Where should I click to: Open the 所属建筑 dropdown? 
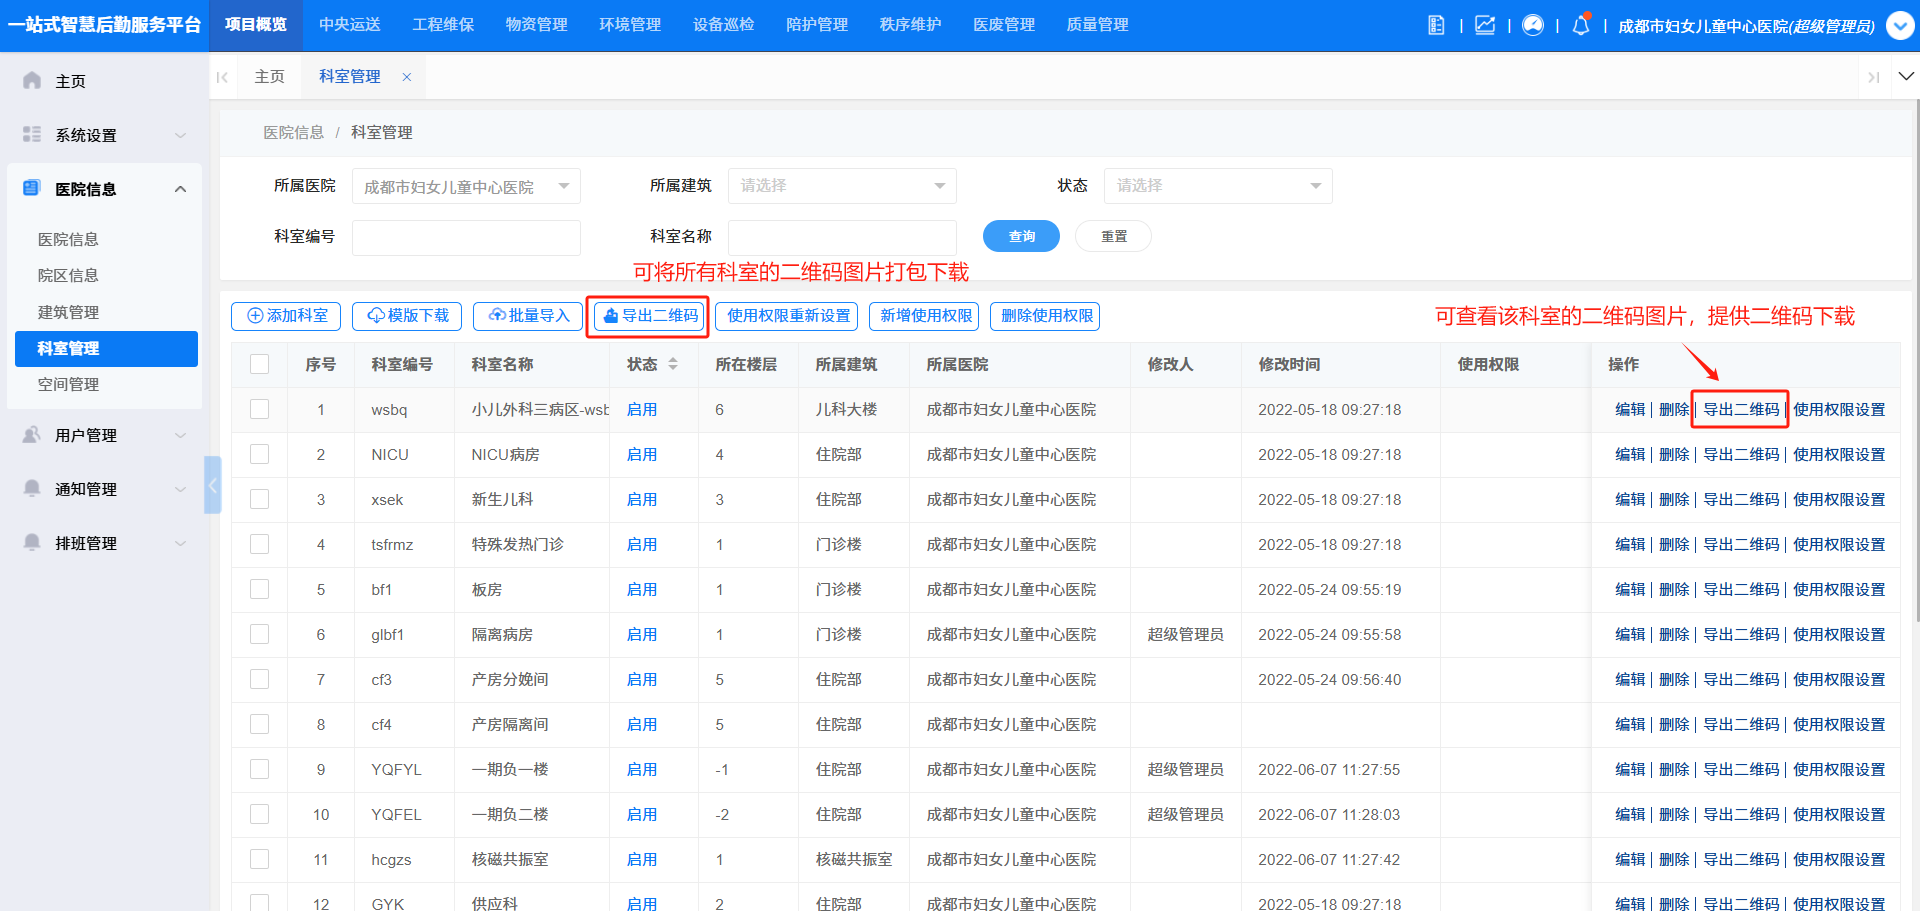[x=842, y=186]
